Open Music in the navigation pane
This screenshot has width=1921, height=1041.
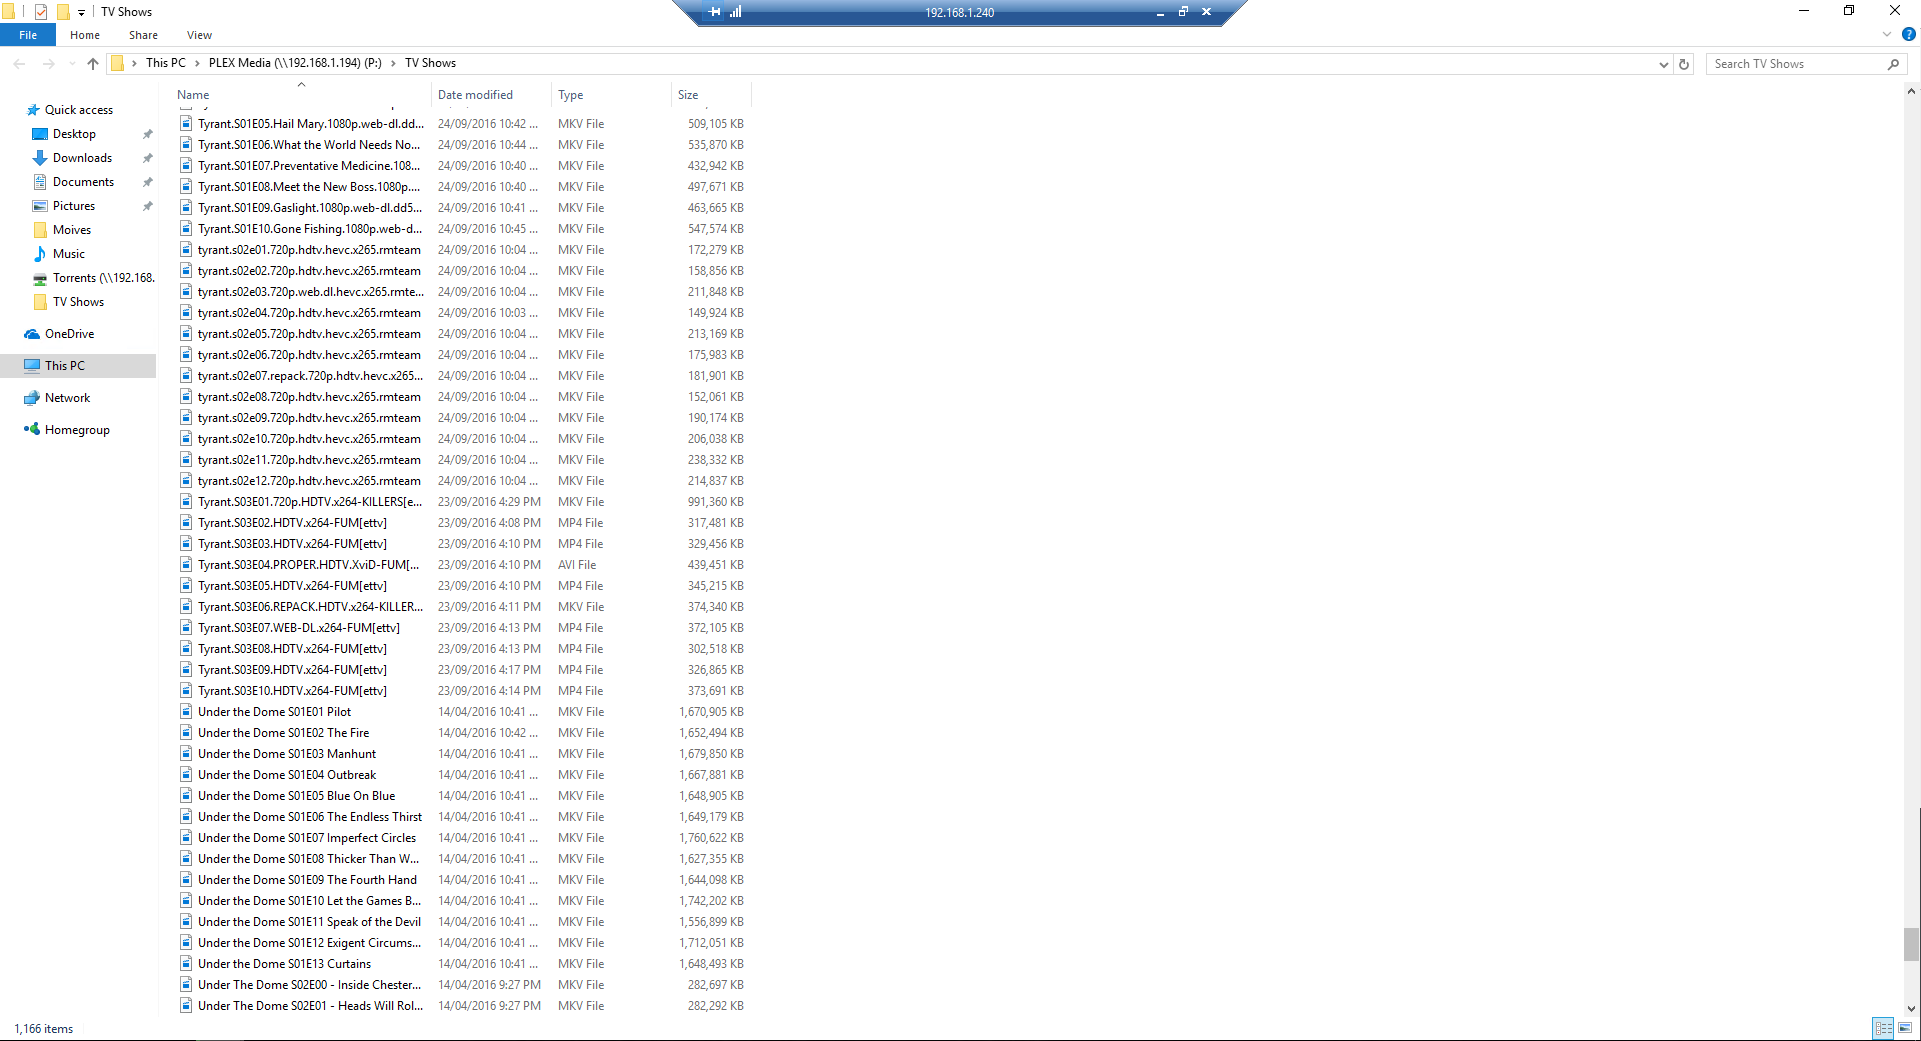68,254
